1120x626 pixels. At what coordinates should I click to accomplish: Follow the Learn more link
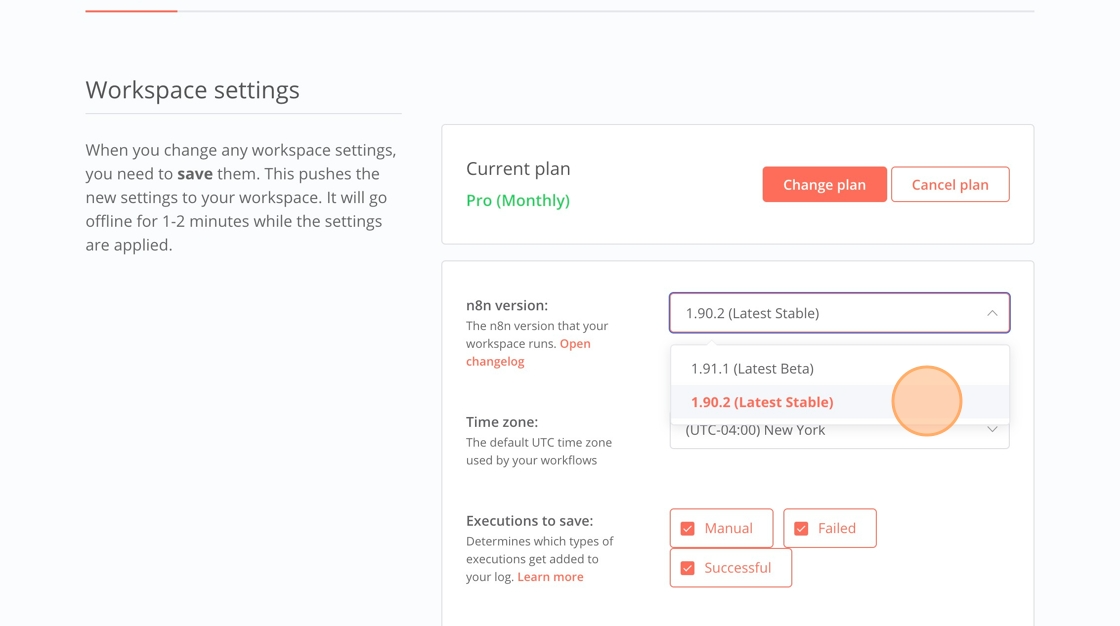550,577
